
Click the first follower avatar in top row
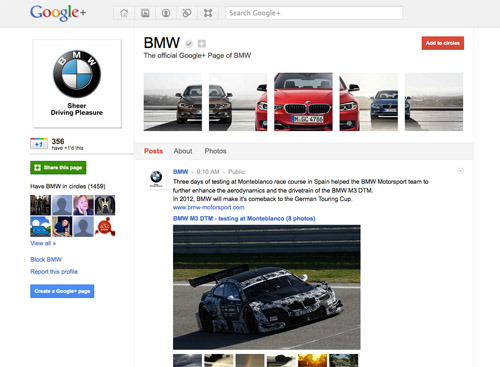click(40, 205)
